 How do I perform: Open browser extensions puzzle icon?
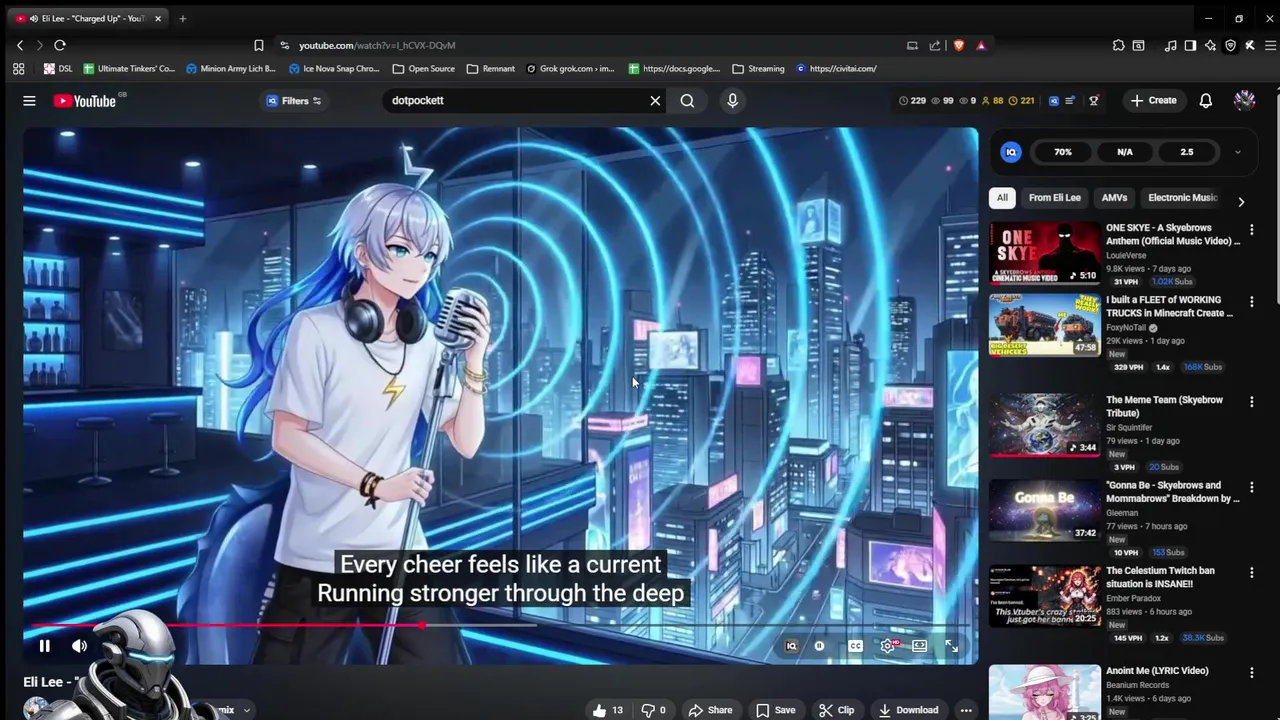pos(1118,45)
